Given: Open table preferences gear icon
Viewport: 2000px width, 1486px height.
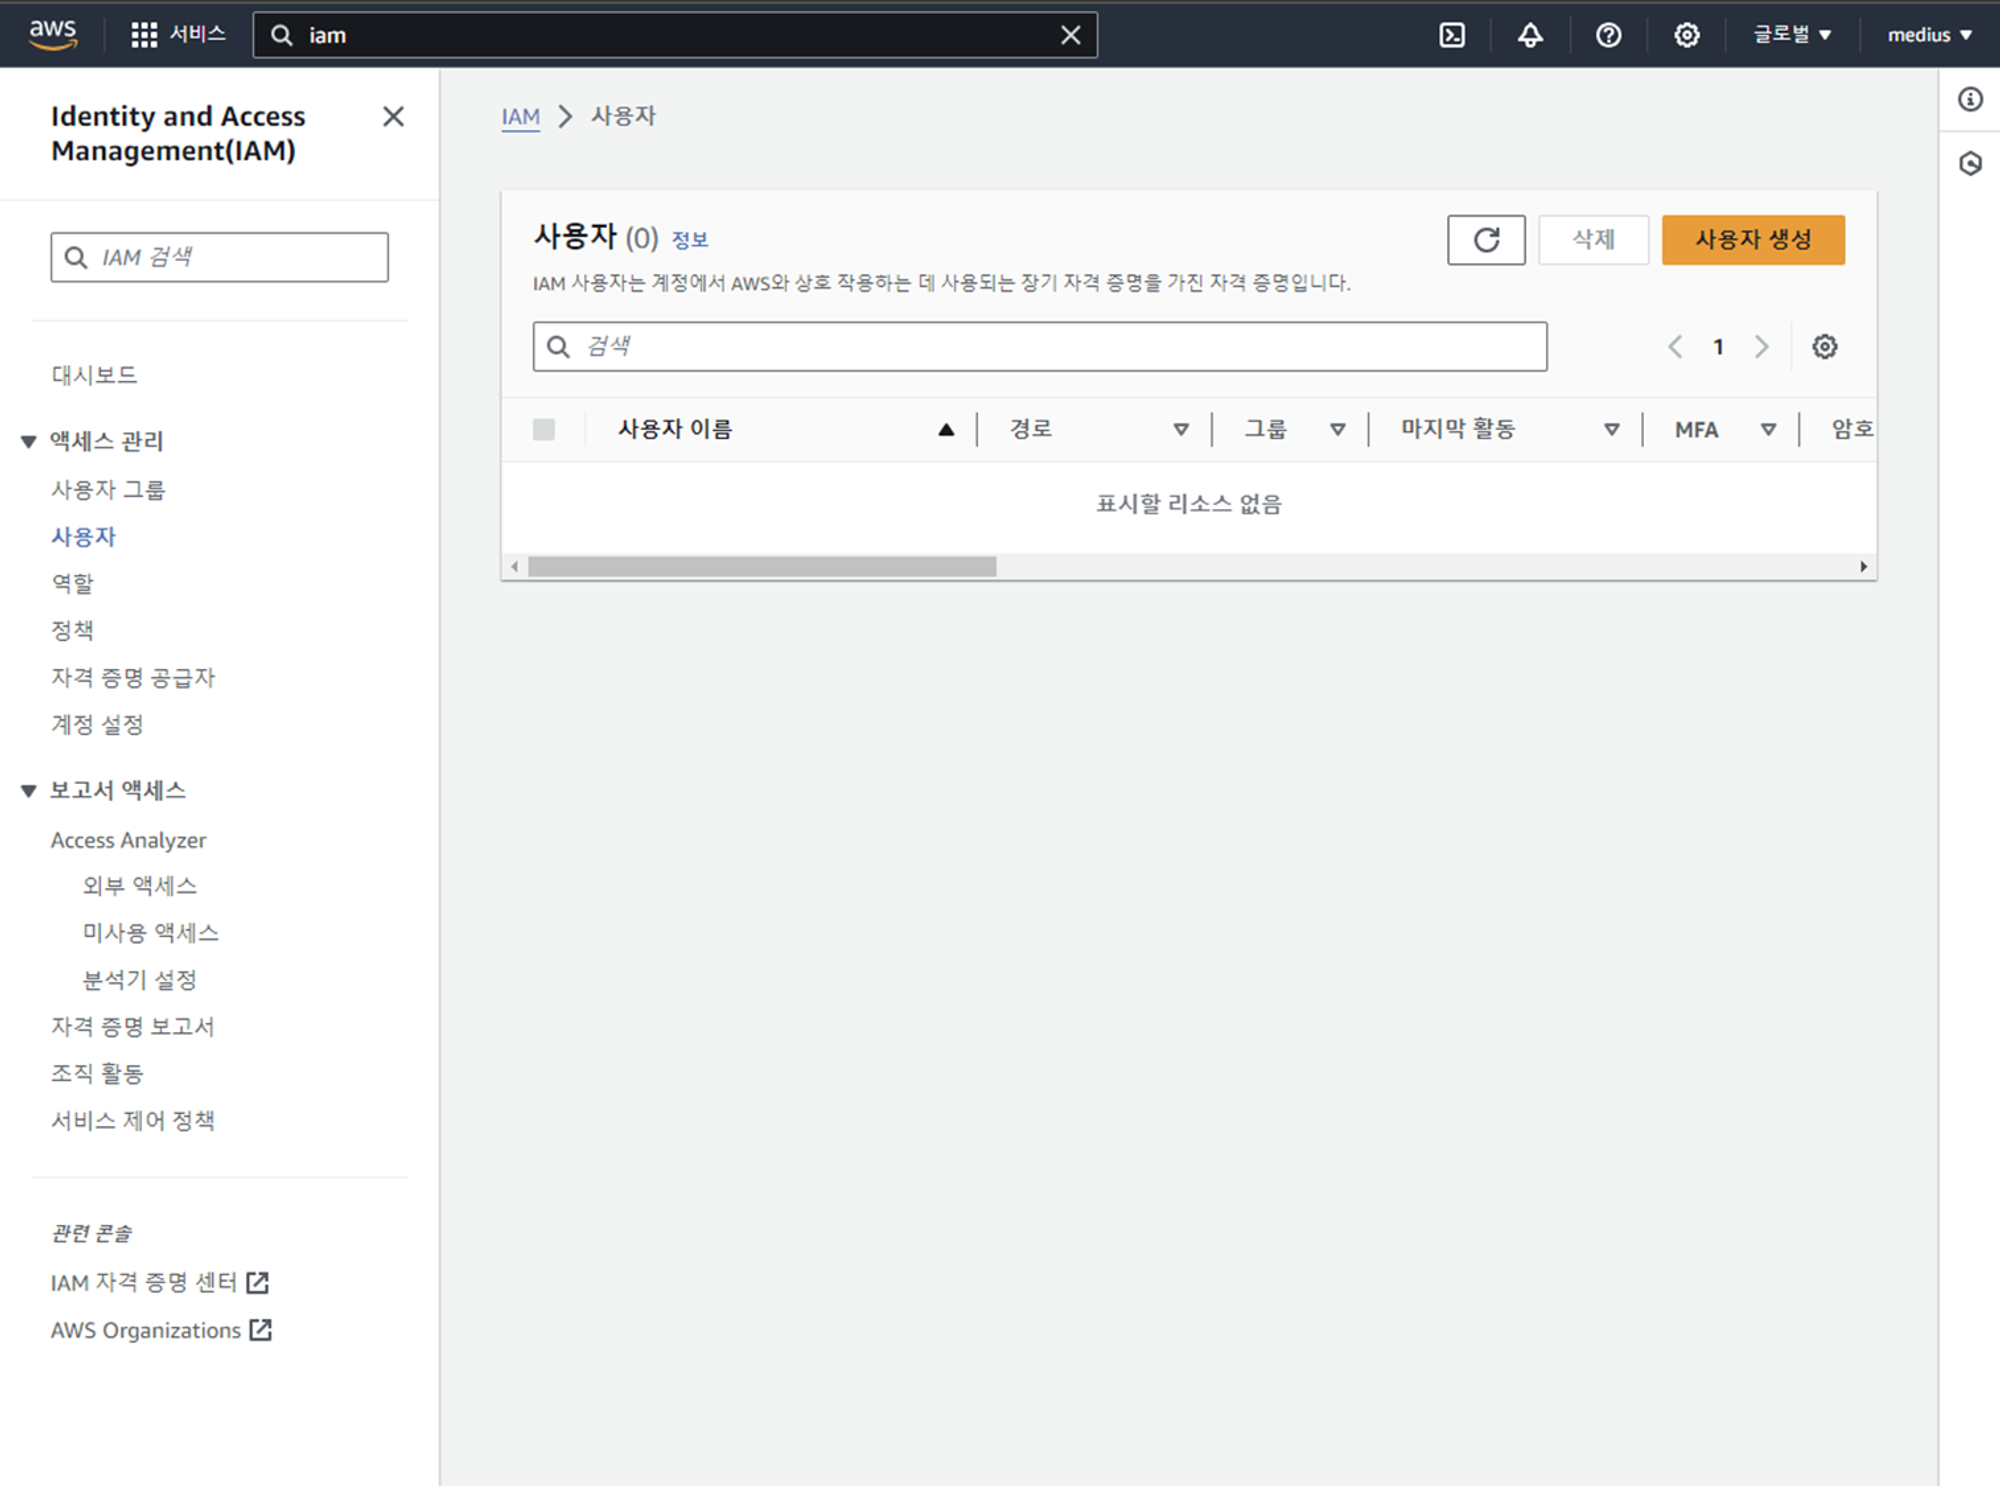Looking at the screenshot, I should click(x=1824, y=347).
